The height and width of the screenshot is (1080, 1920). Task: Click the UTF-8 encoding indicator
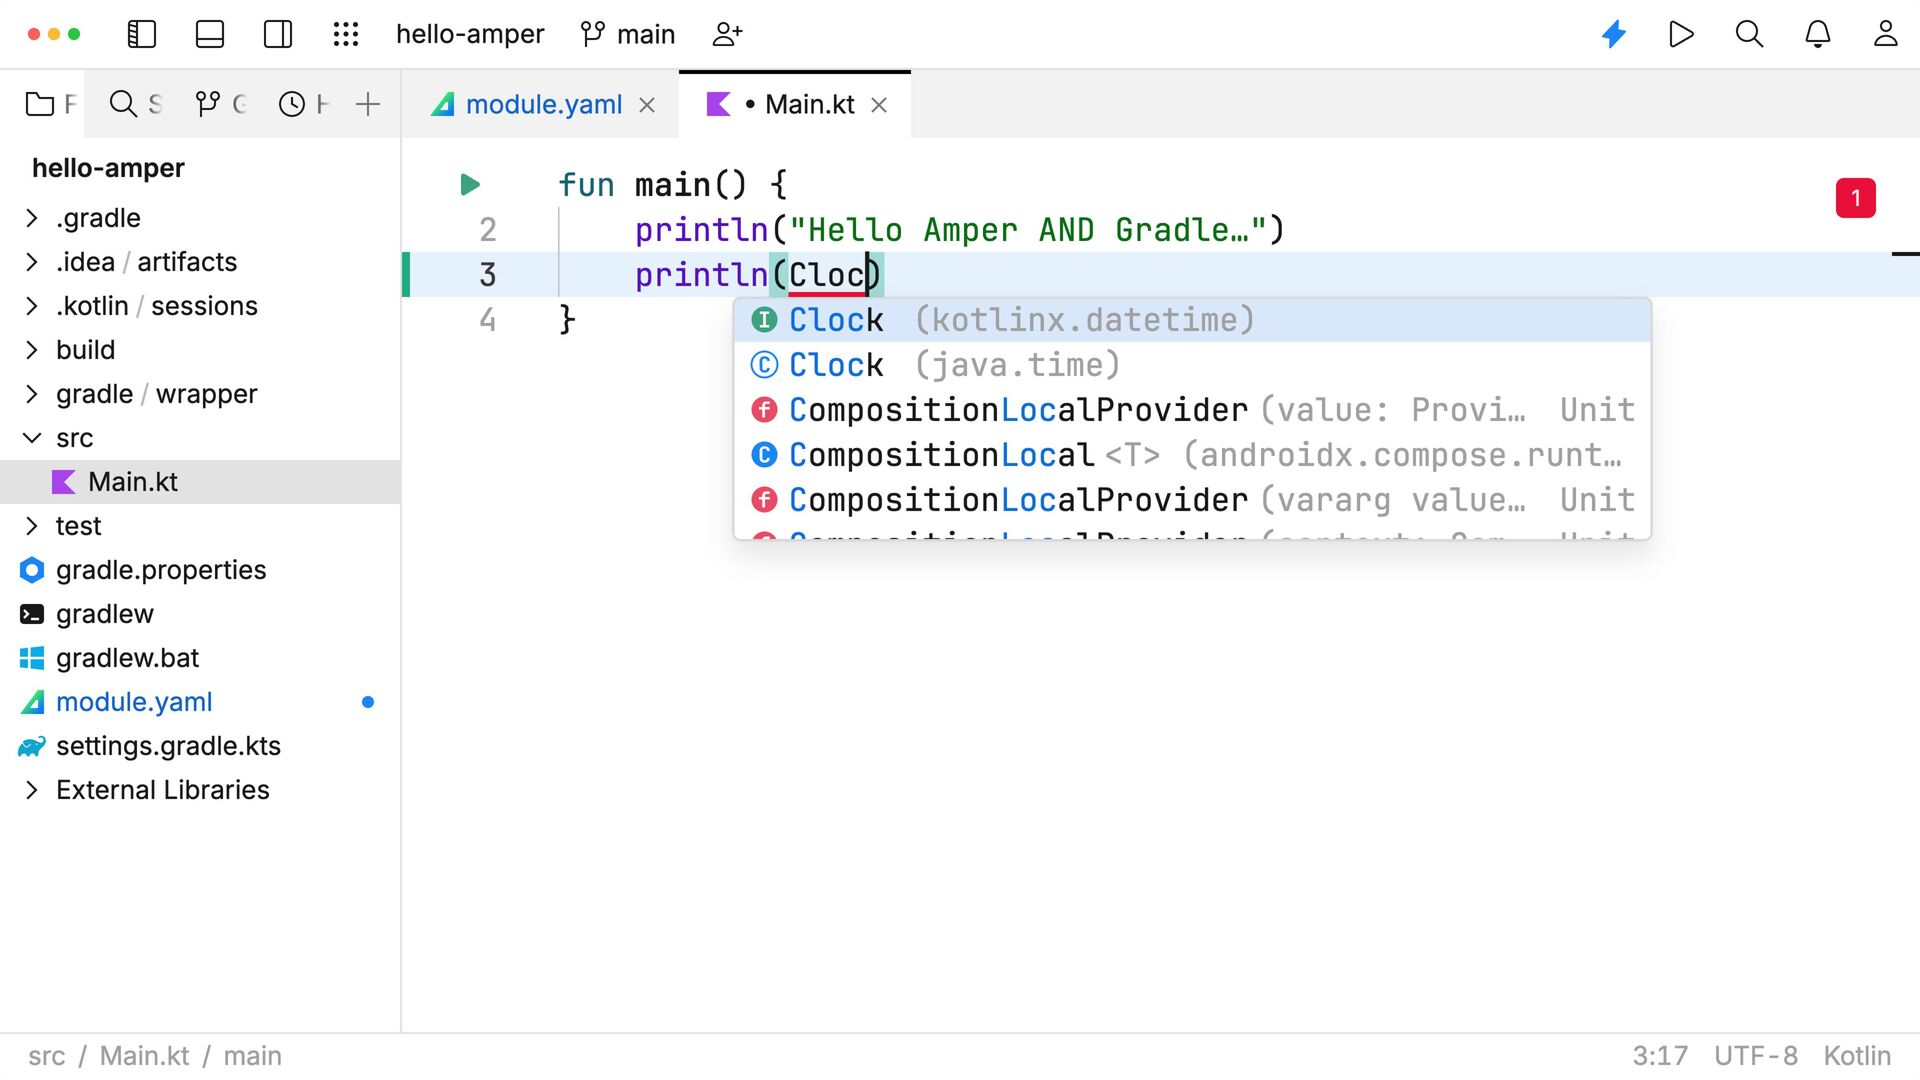[x=1756, y=1056]
